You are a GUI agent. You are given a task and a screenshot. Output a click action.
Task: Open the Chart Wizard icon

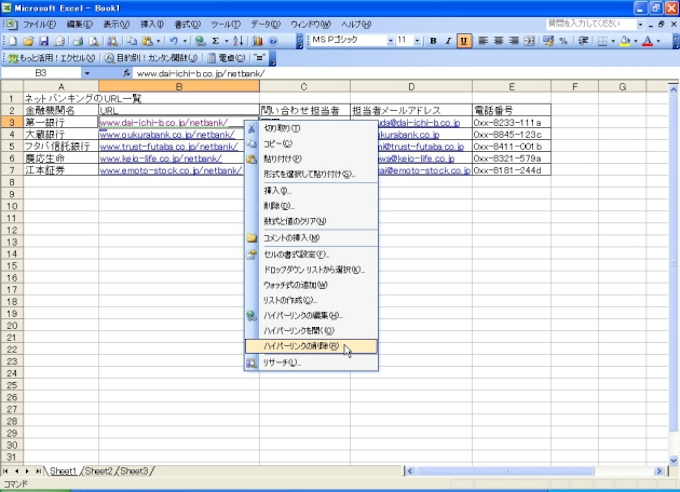pyautogui.click(x=258, y=41)
